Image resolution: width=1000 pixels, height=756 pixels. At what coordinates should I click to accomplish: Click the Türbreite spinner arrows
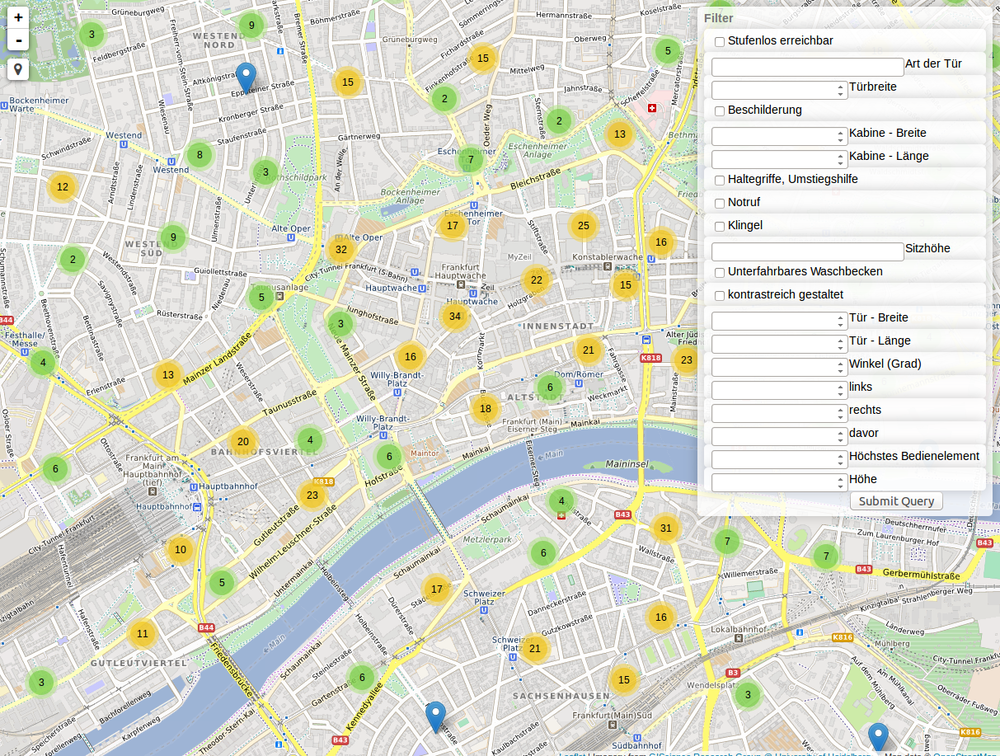840,90
